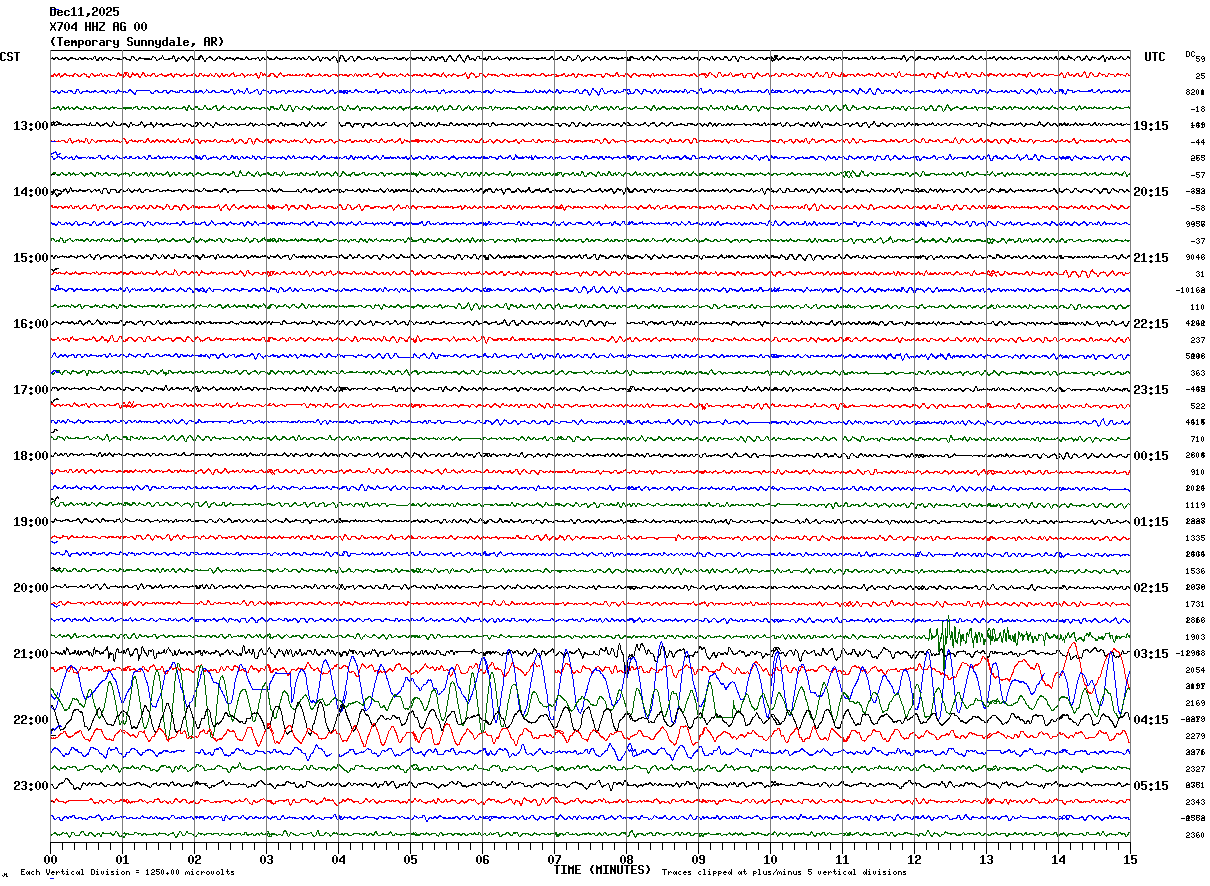The width and height of the screenshot is (1210, 886).
Task: Select the 13:00 CST time label
Action: [30, 126]
